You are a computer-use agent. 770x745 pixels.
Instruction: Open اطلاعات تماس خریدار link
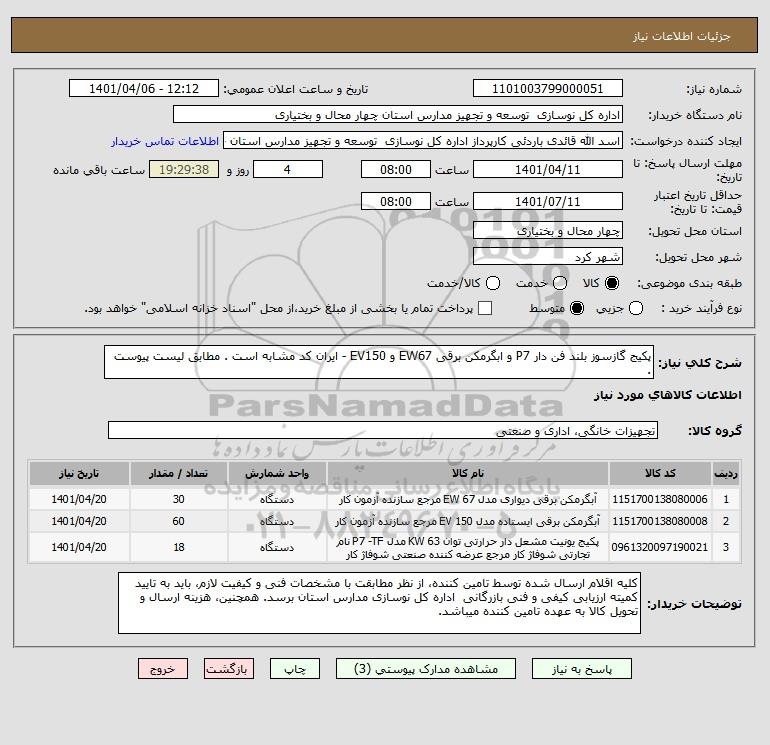(165, 141)
